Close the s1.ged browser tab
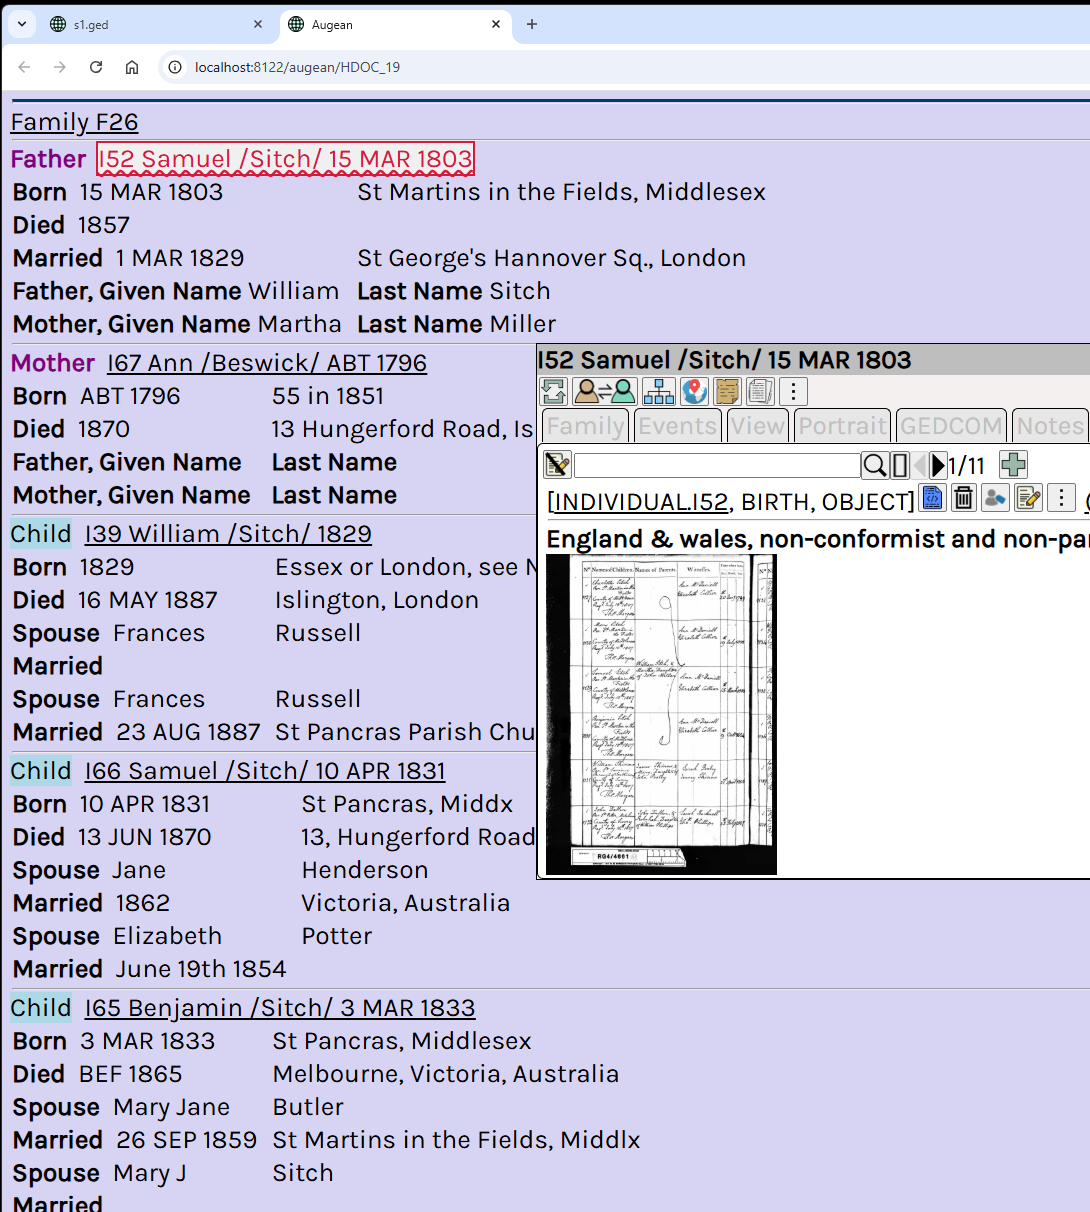 [x=258, y=25]
